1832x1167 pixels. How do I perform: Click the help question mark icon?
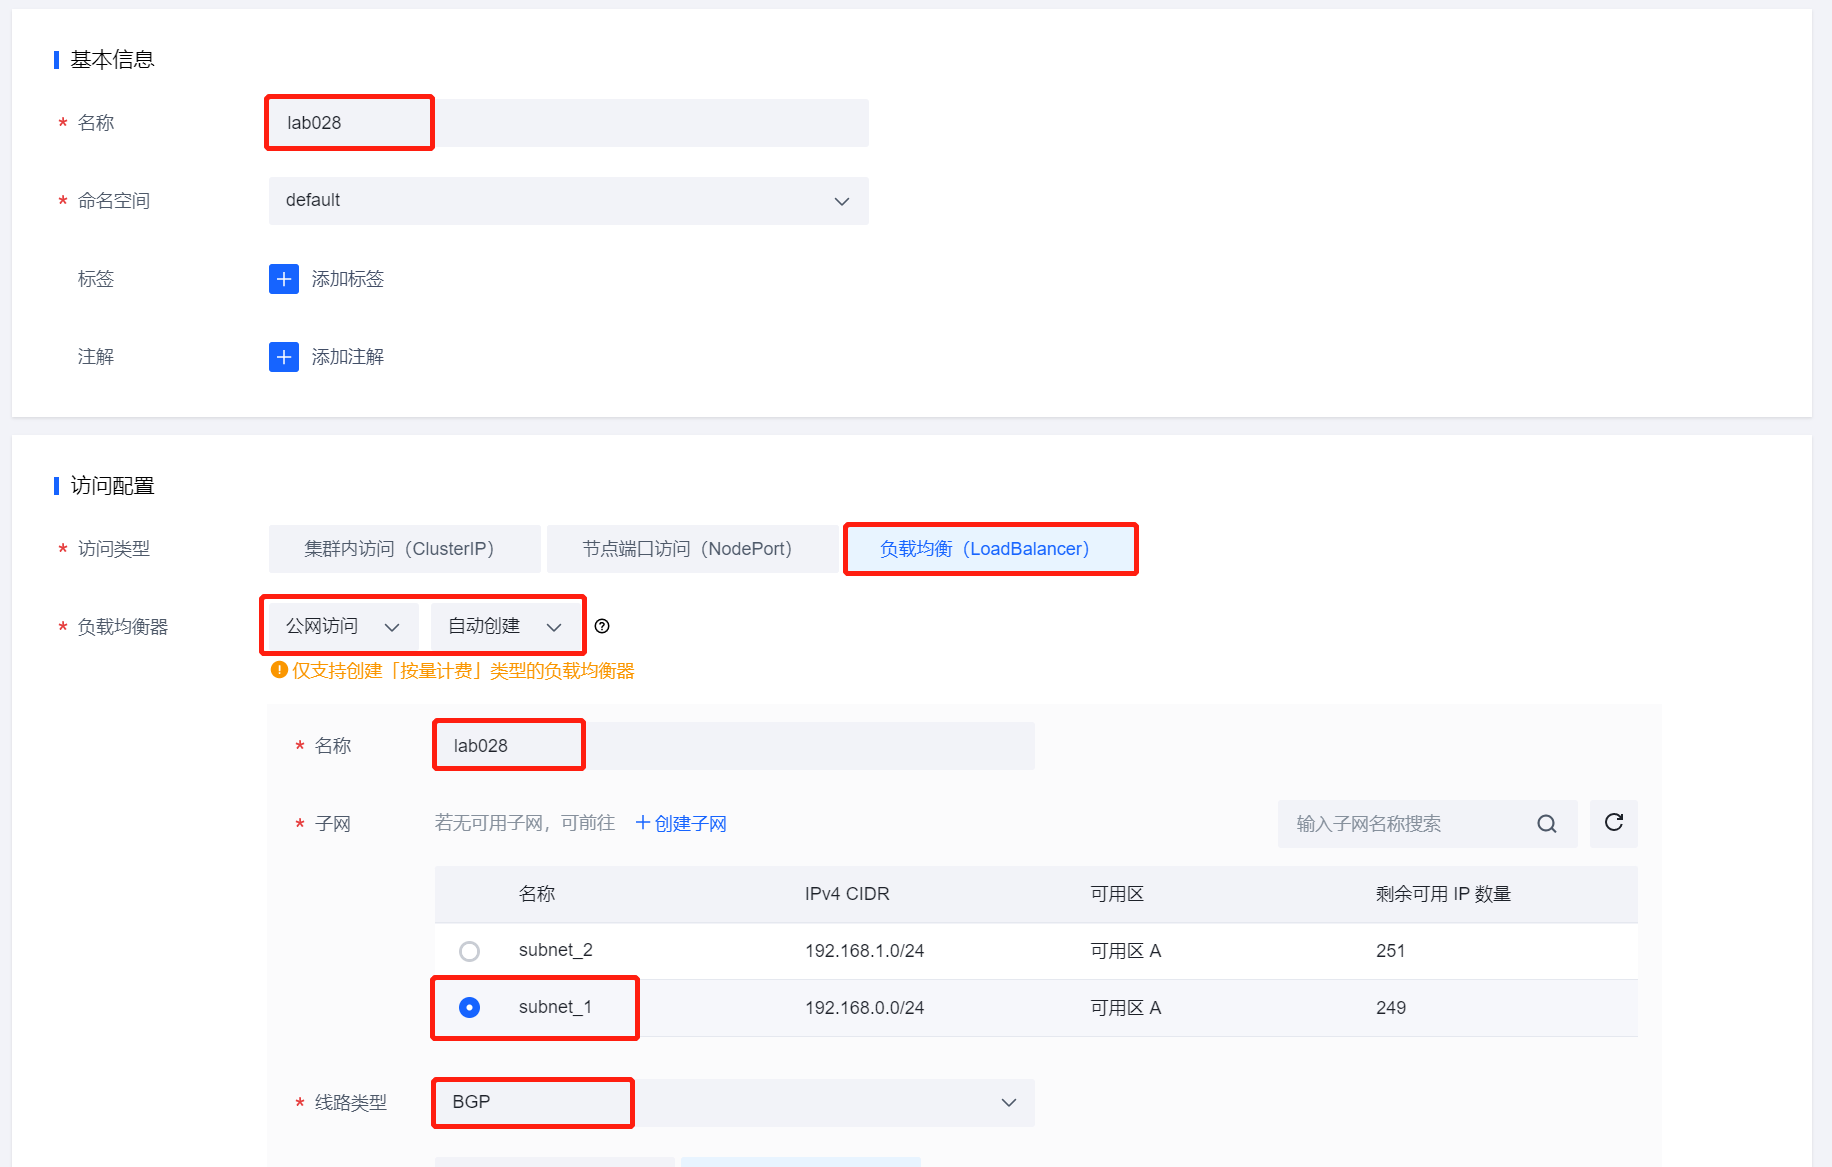[x=602, y=626]
